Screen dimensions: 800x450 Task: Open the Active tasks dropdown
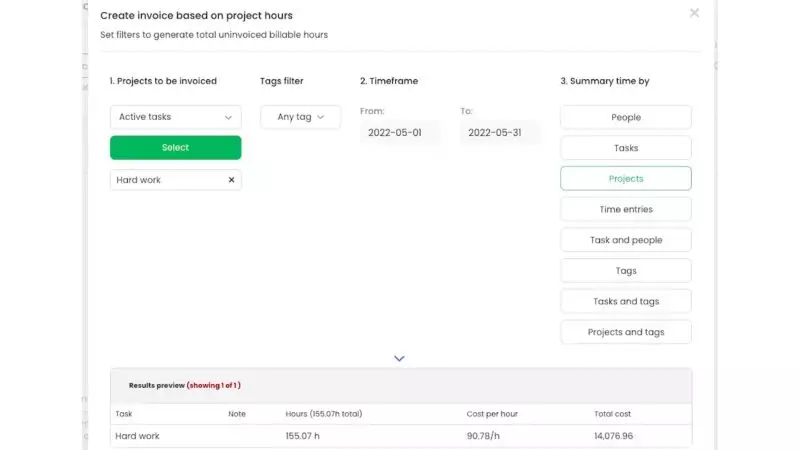(x=175, y=117)
